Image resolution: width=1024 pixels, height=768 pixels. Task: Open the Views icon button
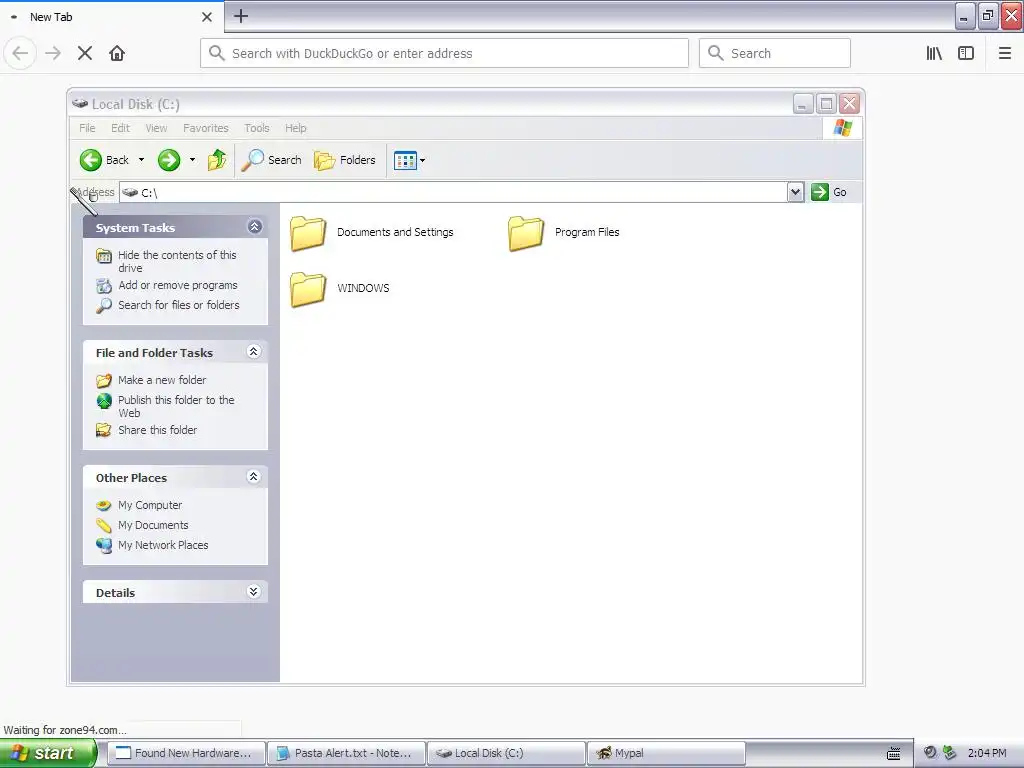(405, 160)
